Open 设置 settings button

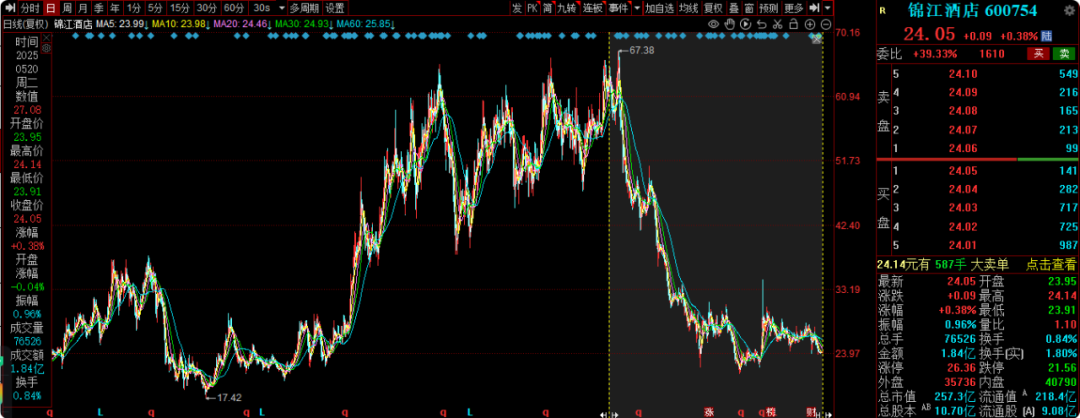click(335, 8)
